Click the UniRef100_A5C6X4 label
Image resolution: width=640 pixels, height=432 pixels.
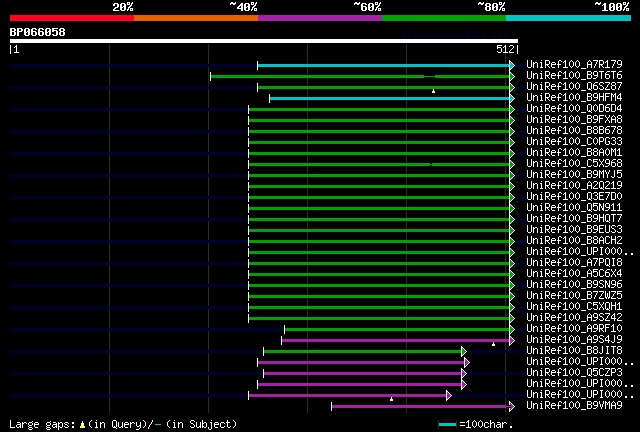(x=574, y=274)
